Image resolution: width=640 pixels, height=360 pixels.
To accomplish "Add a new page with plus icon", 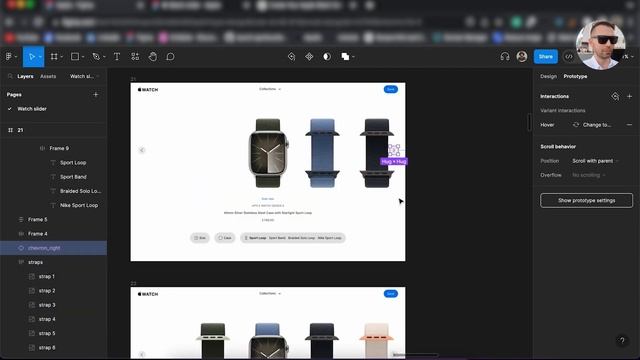I will point(96,94).
